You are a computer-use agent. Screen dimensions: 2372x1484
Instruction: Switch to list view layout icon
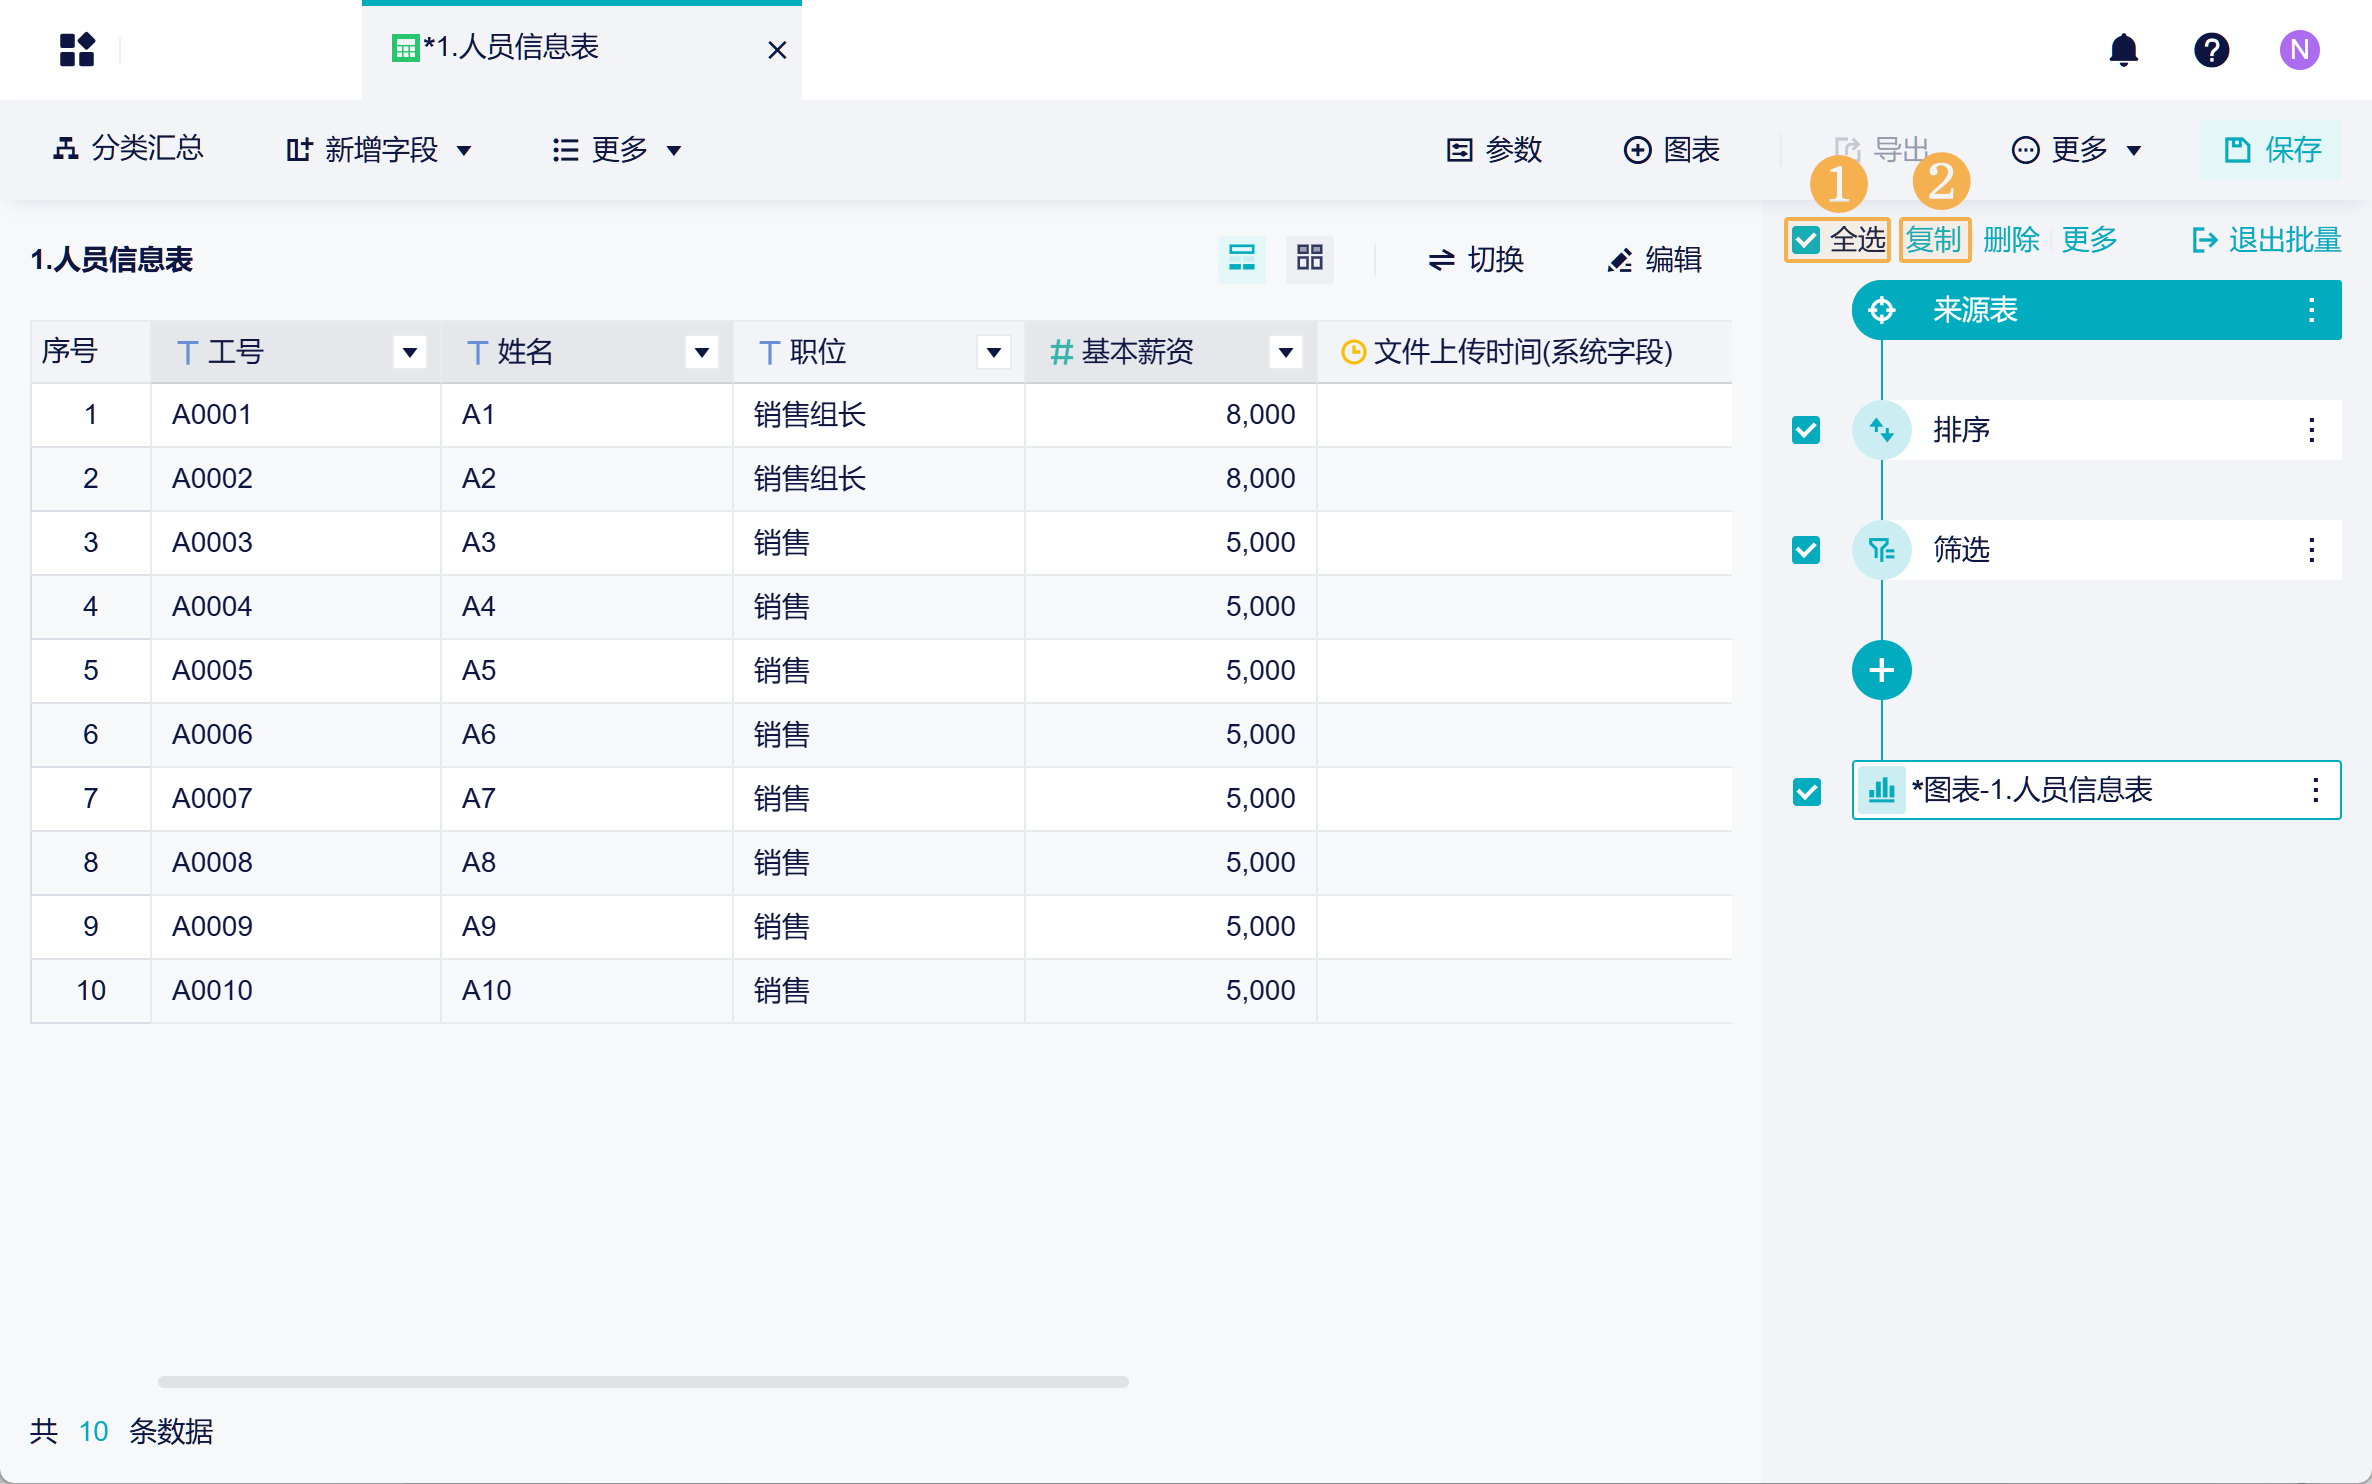[1241, 259]
